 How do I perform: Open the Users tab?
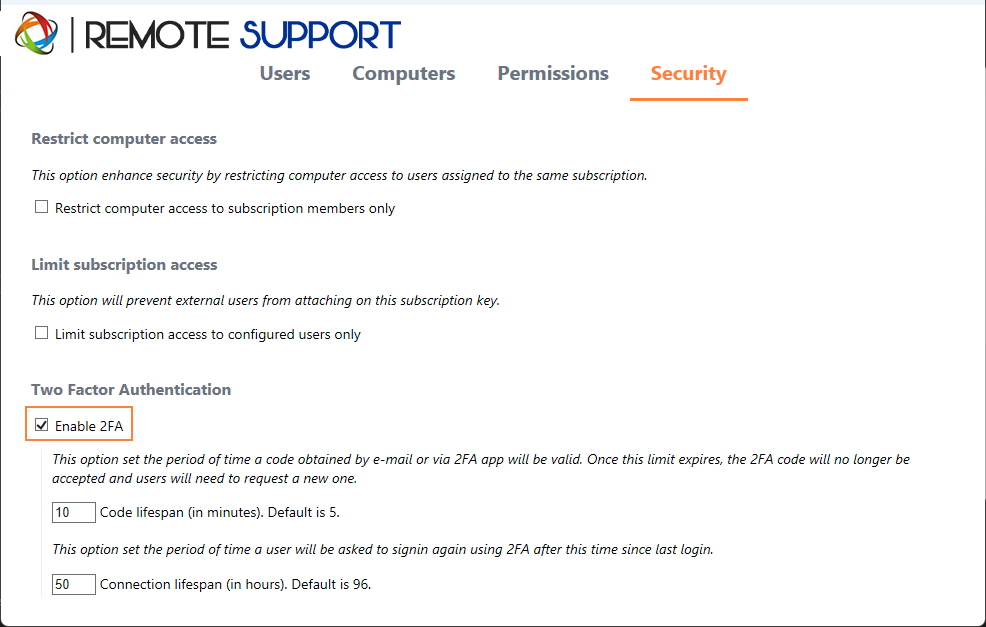[x=285, y=74]
